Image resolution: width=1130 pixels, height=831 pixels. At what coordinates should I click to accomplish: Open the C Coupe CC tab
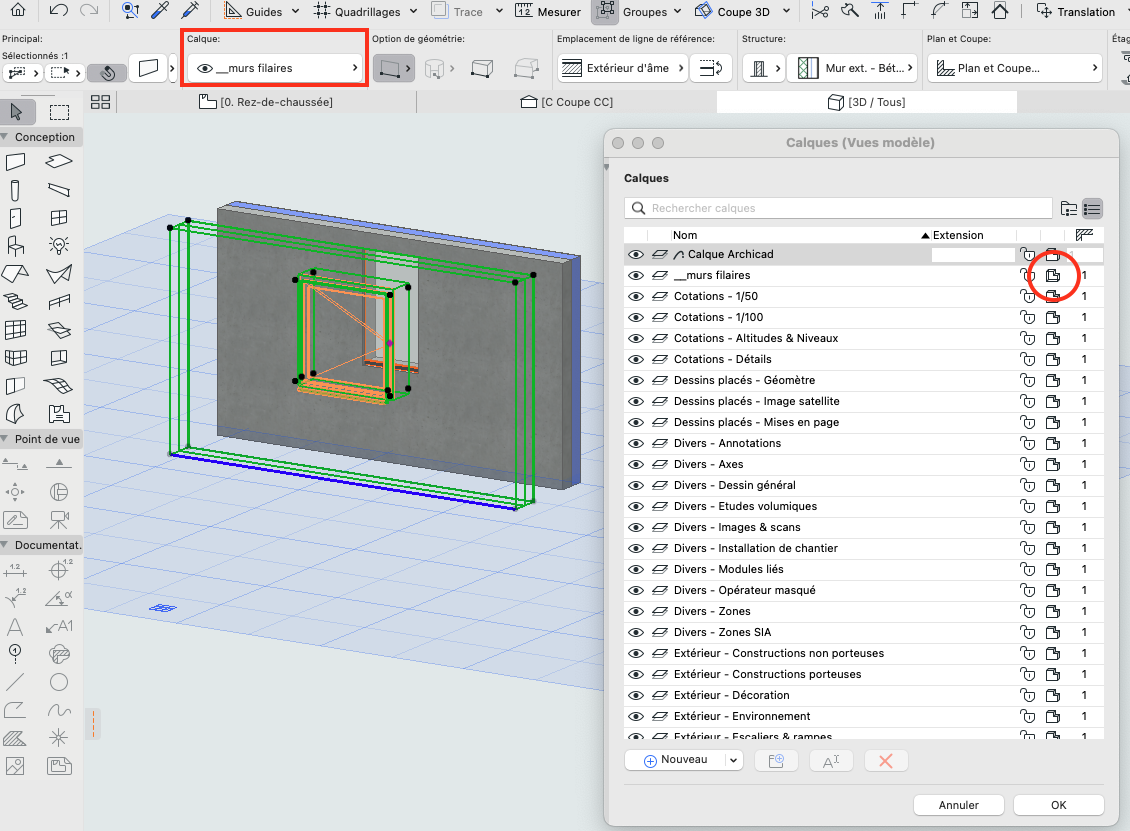(566, 102)
